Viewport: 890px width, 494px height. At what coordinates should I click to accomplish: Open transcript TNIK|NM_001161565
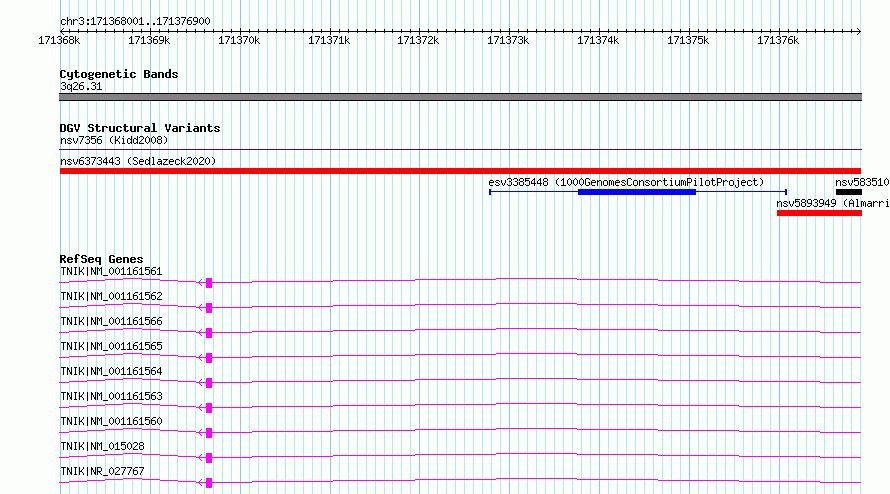(111, 346)
